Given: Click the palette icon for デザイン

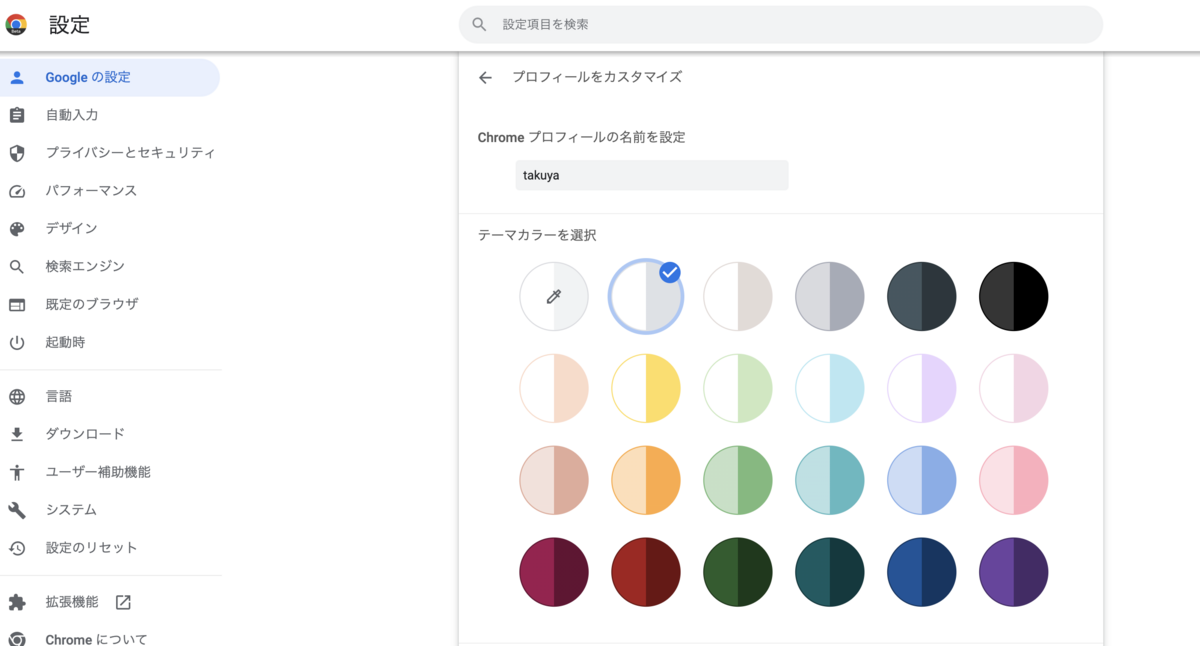Looking at the screenshot, I should click(x=17, y=229).
